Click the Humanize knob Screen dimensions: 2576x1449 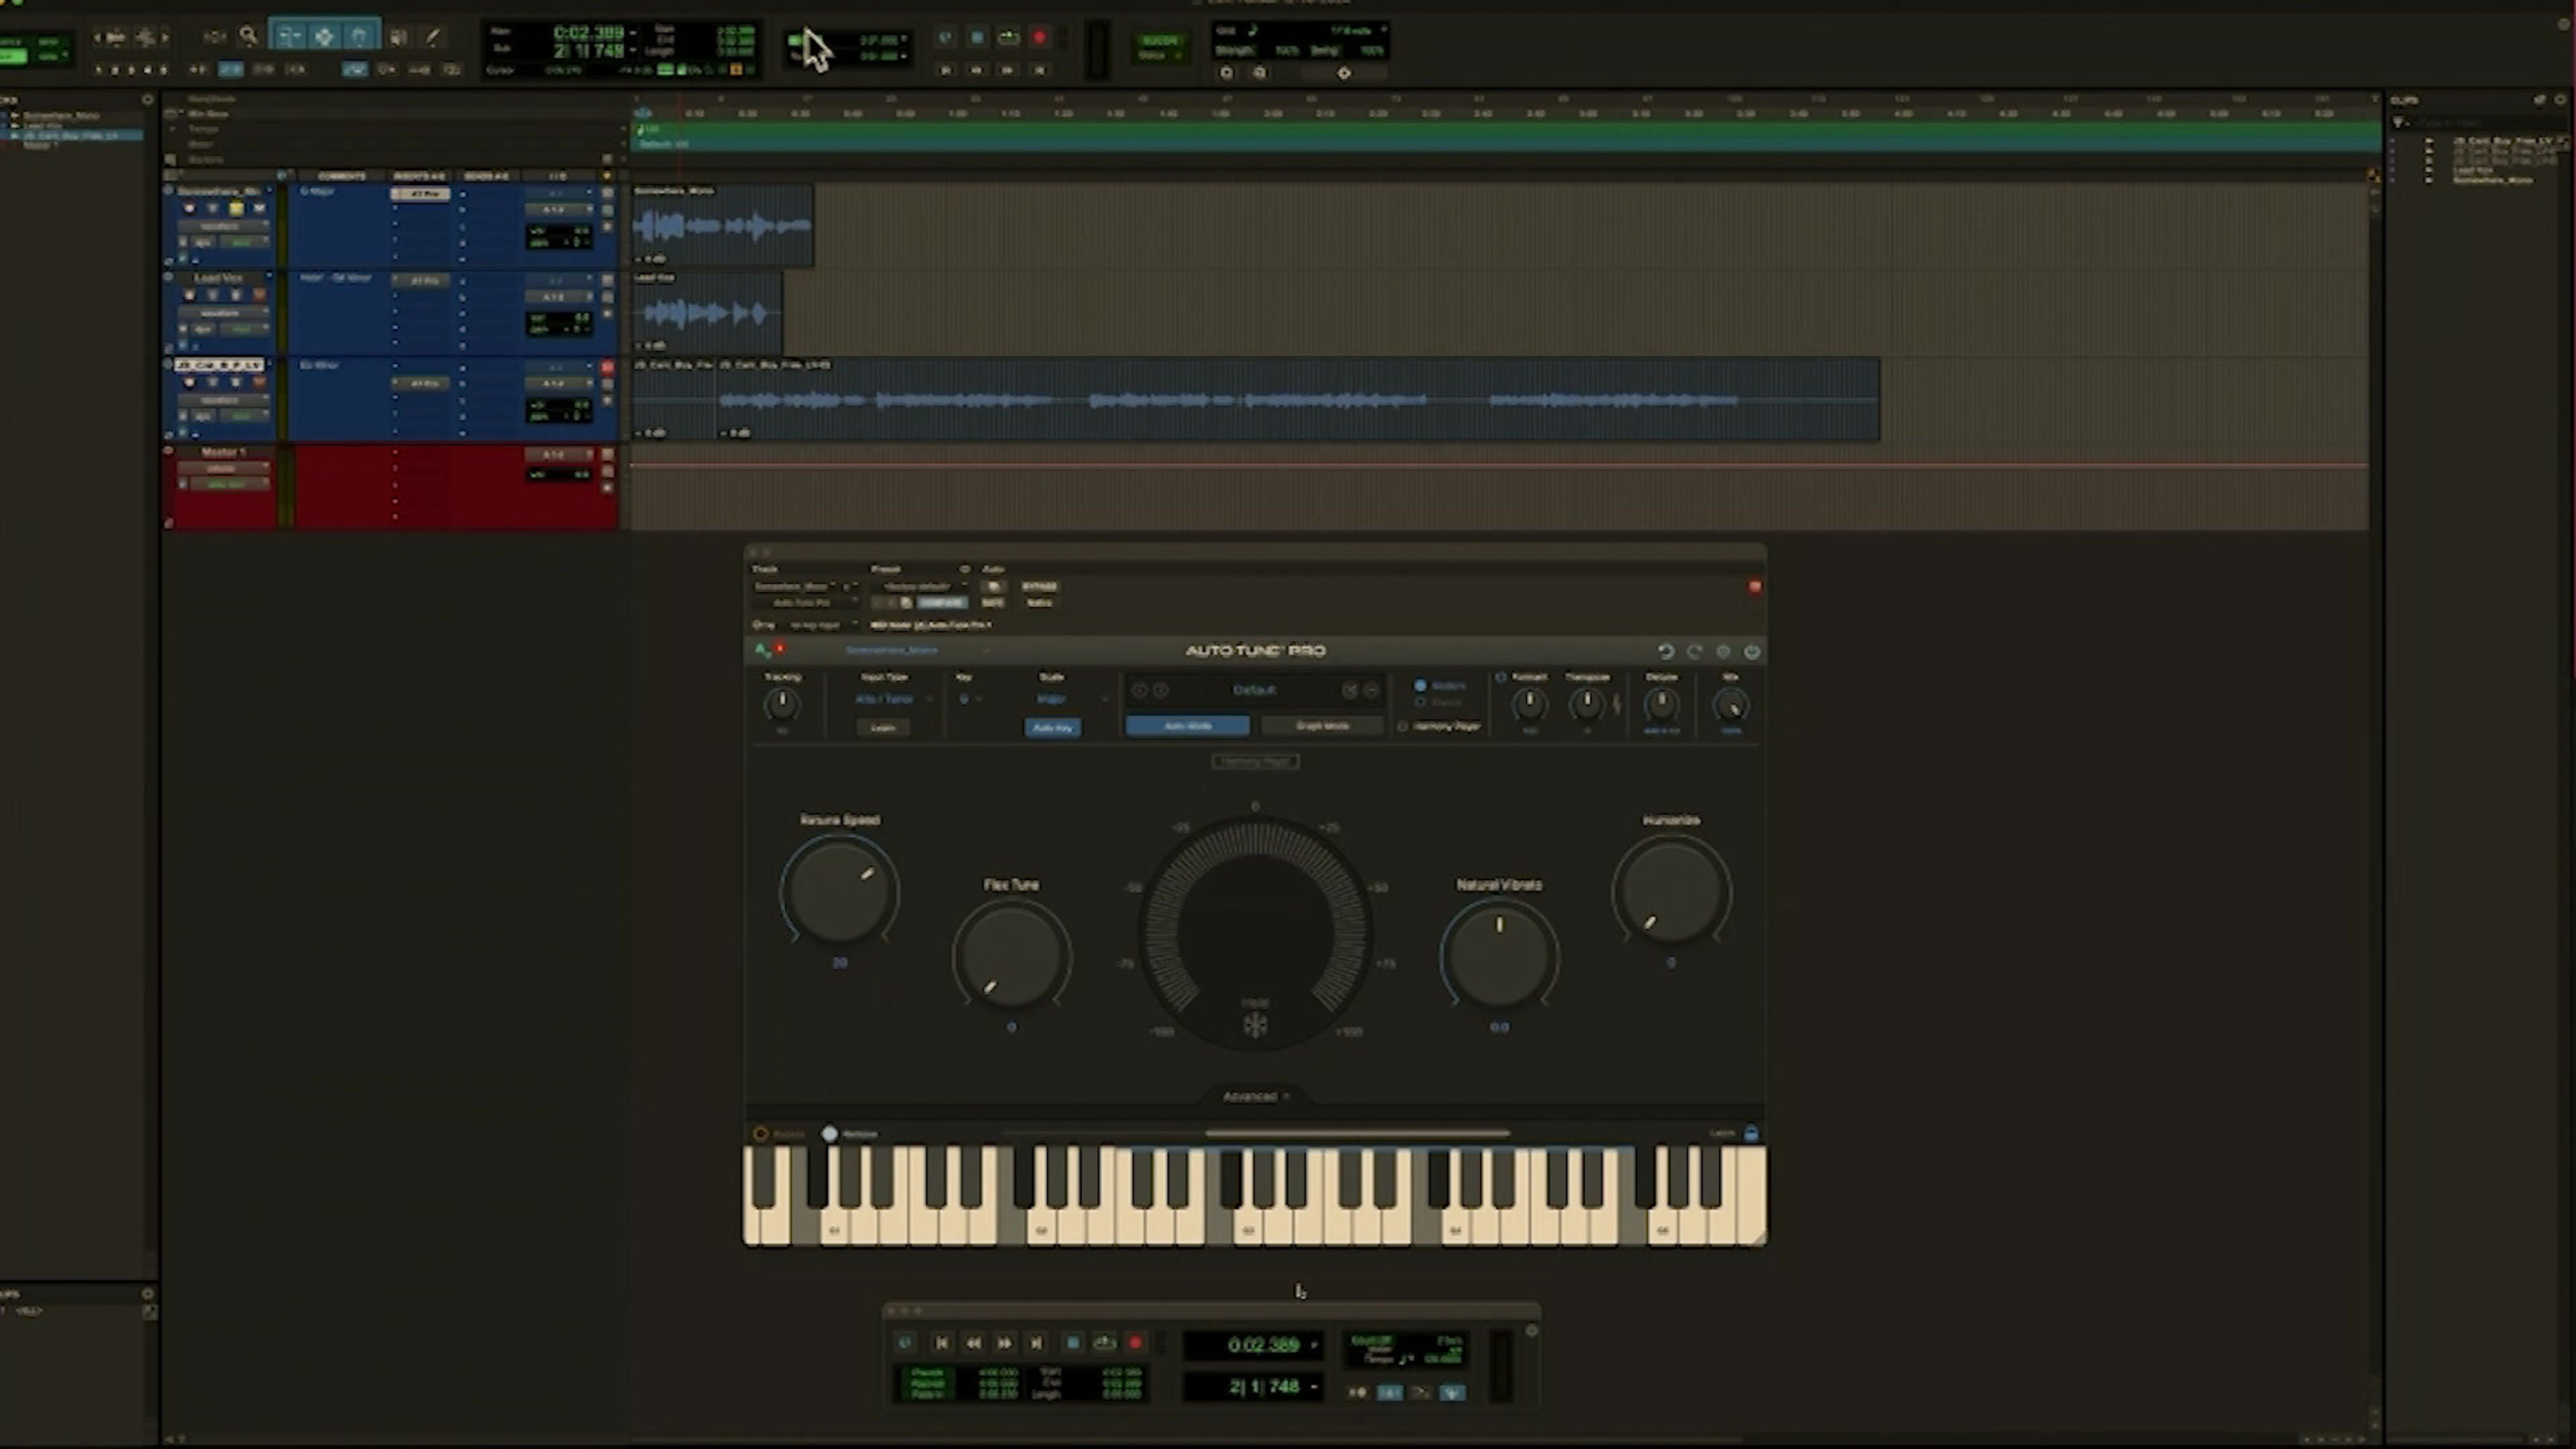(1671, 891)
